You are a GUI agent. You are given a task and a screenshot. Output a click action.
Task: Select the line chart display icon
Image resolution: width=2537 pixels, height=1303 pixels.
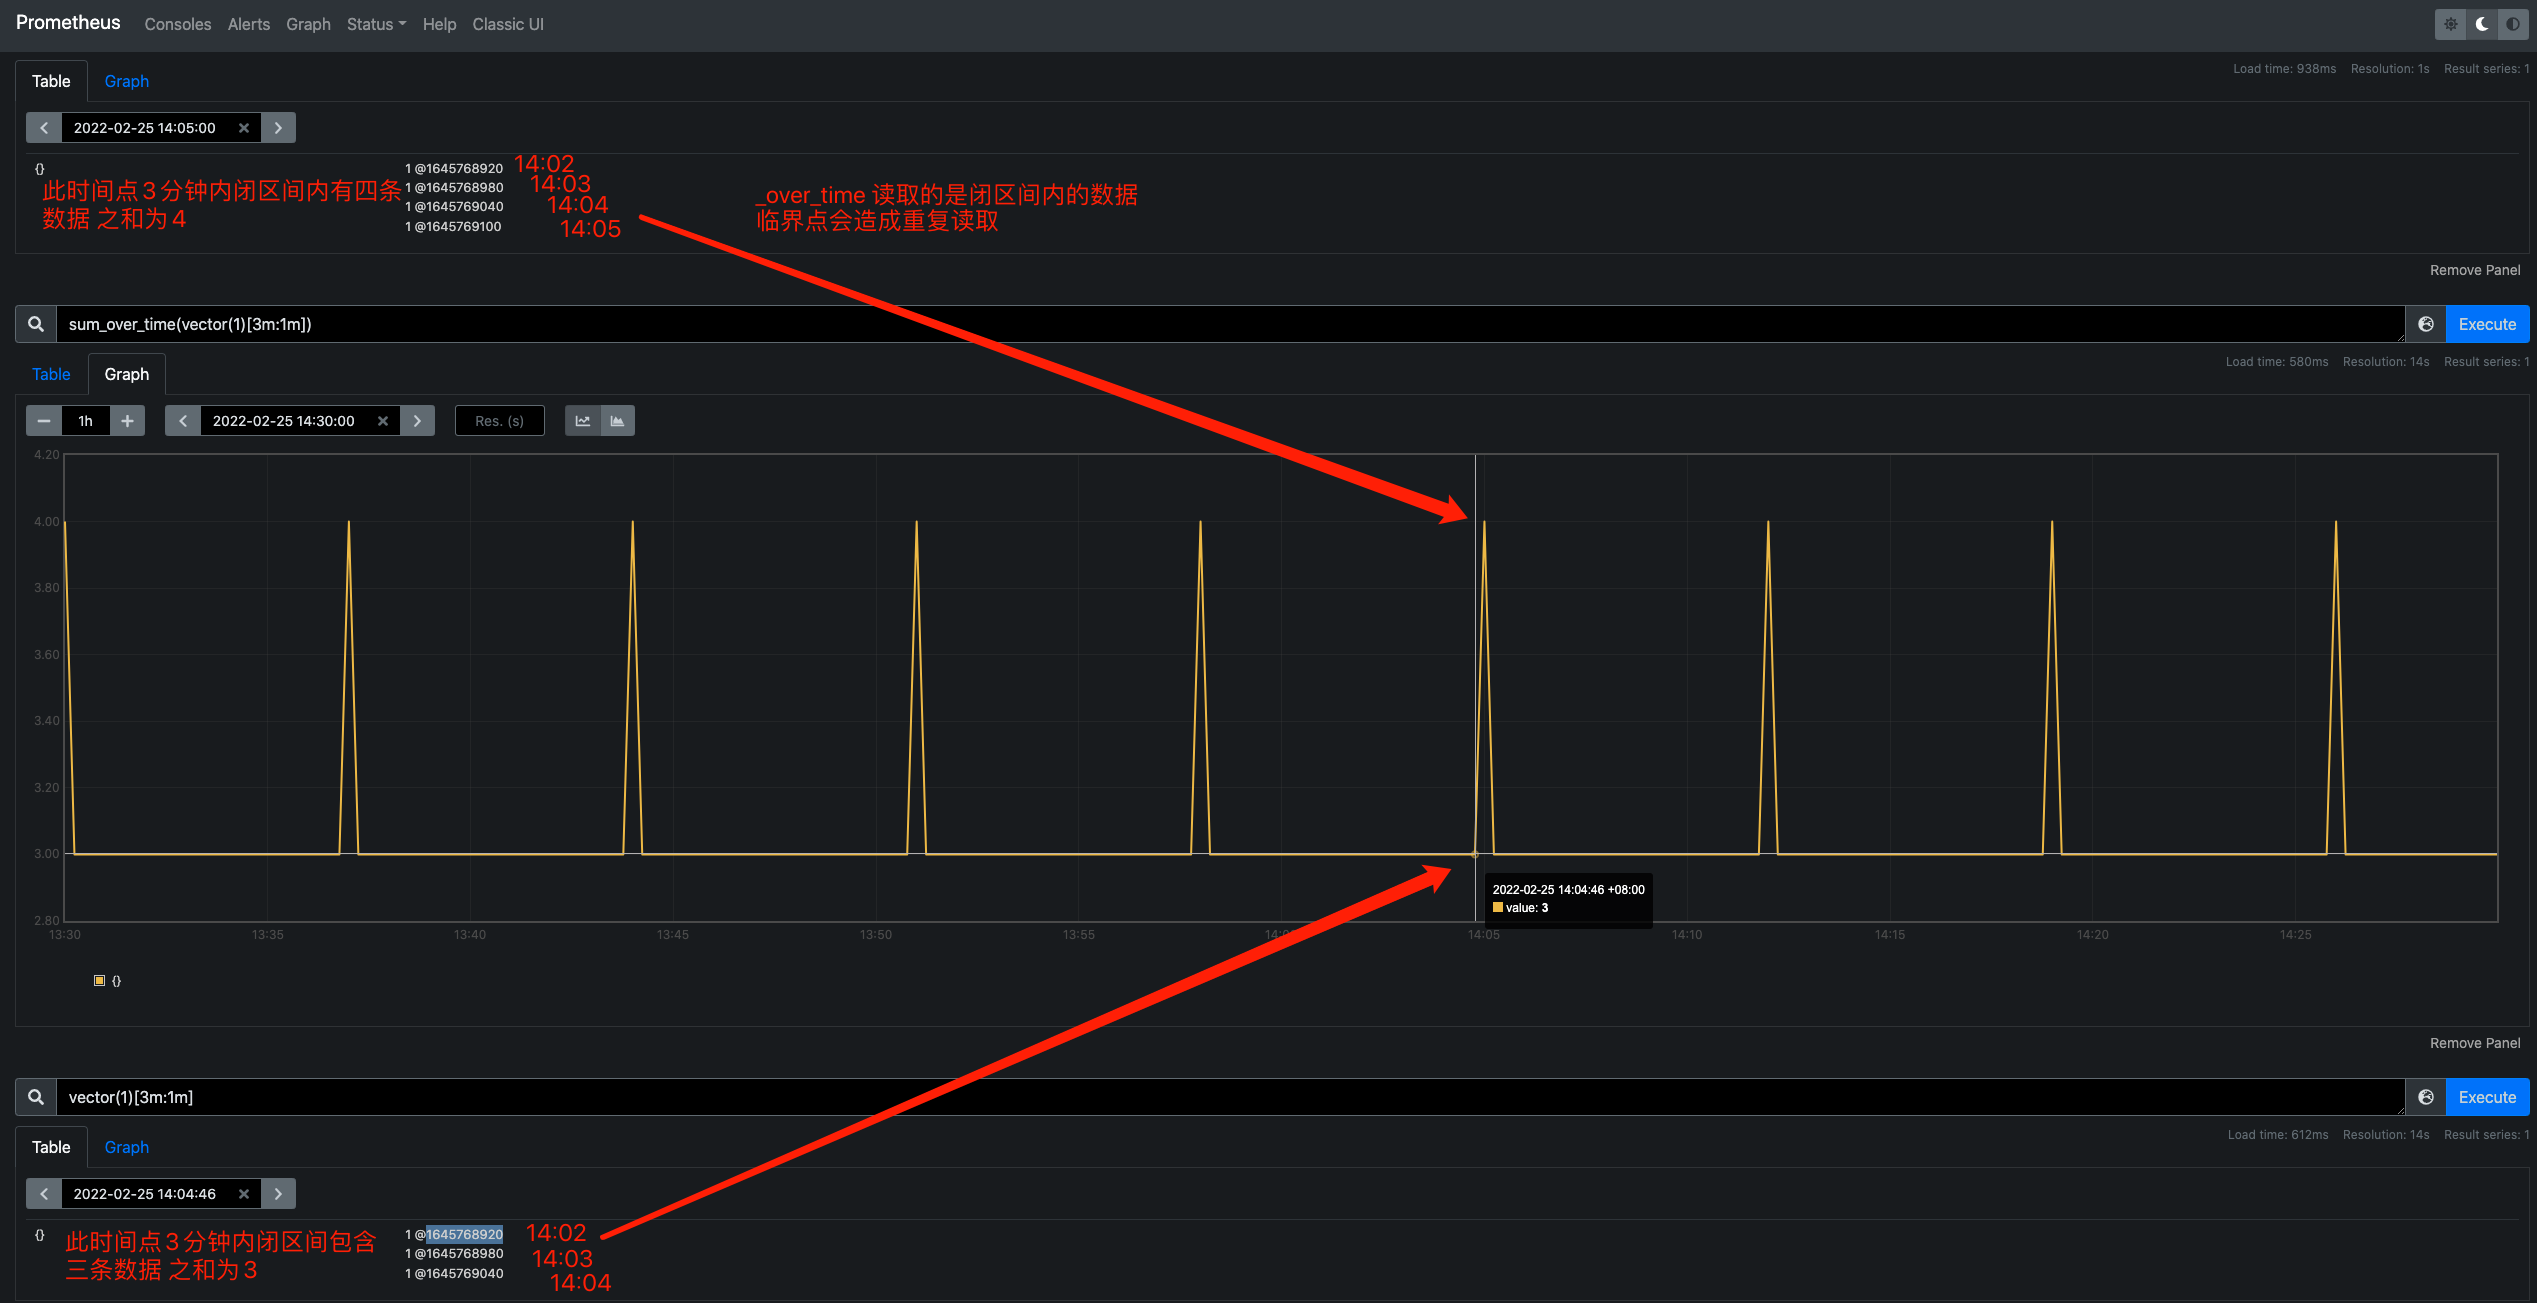click(582, 420)
